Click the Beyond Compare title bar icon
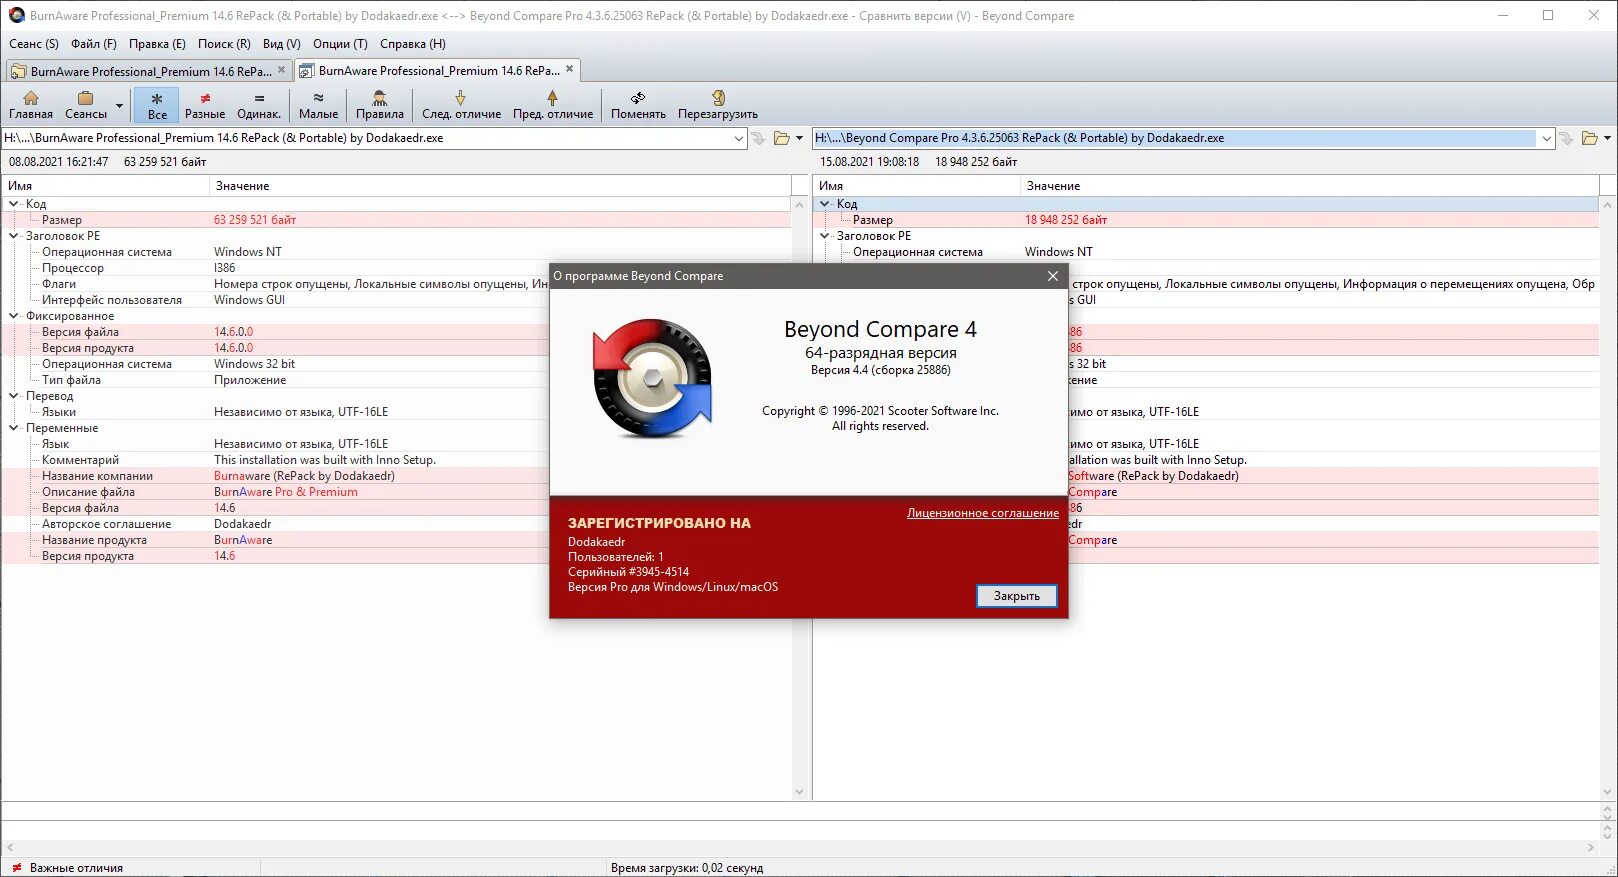Screen dimensions: 1618x877 pyautogui.click(x=16, y=15)
